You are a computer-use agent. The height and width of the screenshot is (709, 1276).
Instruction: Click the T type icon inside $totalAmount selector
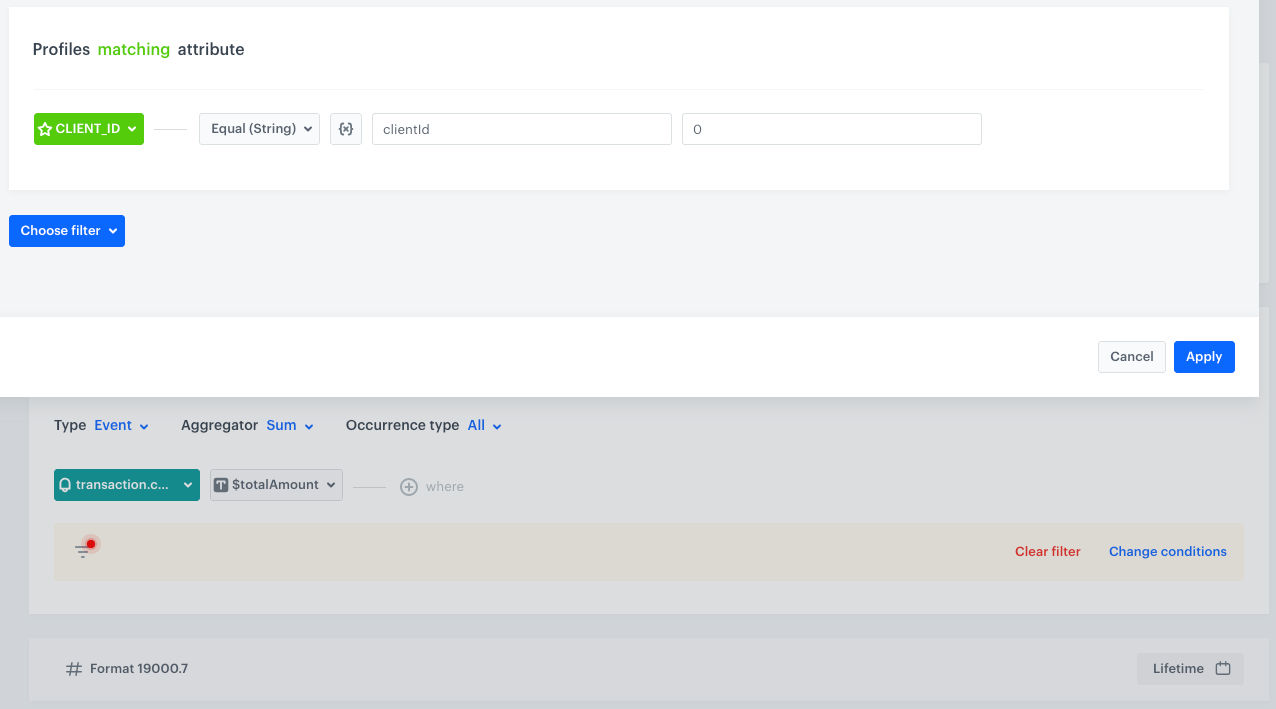click(x=221, y=485)
